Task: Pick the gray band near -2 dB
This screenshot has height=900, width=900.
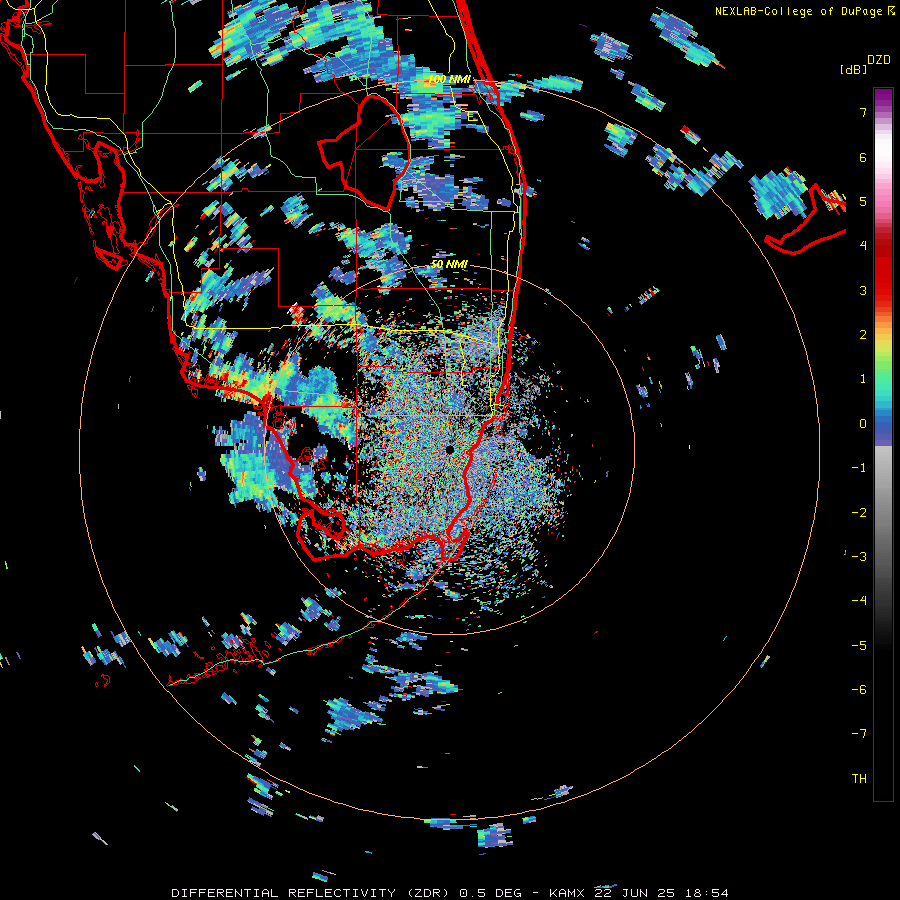Action: point(883,513)
